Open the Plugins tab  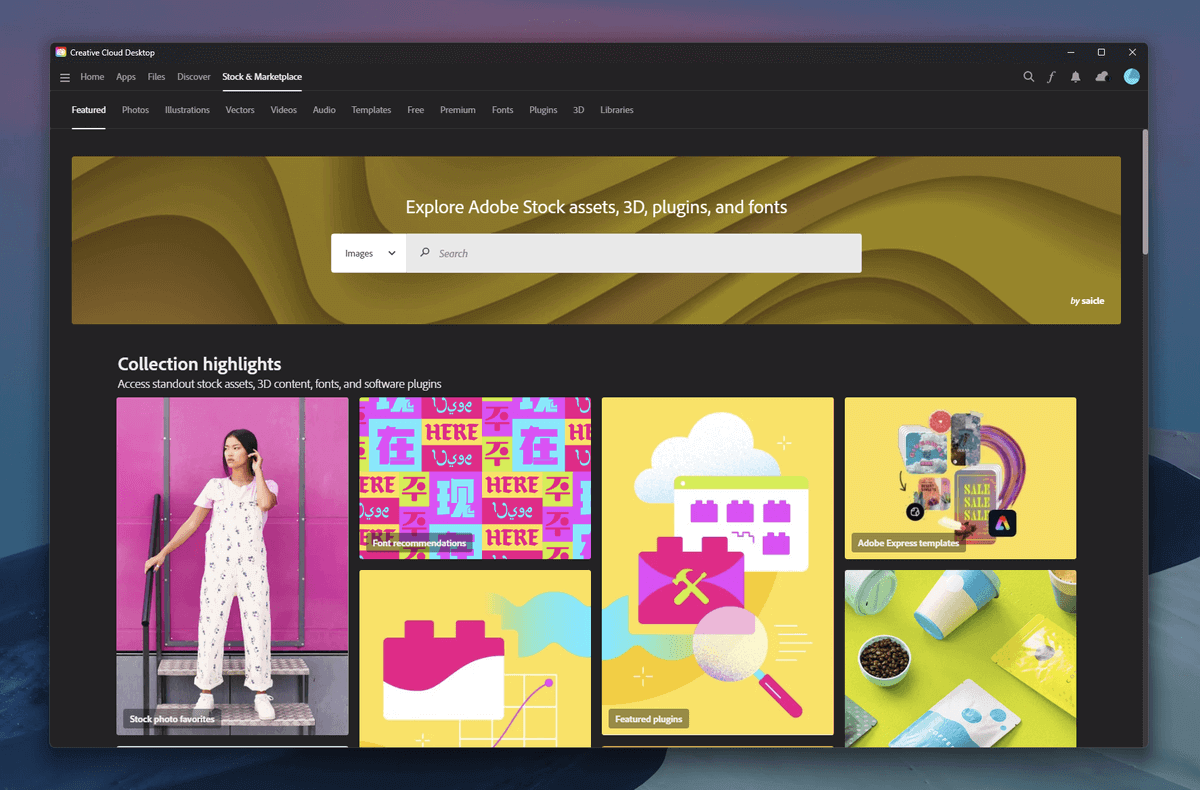(543, 110)
